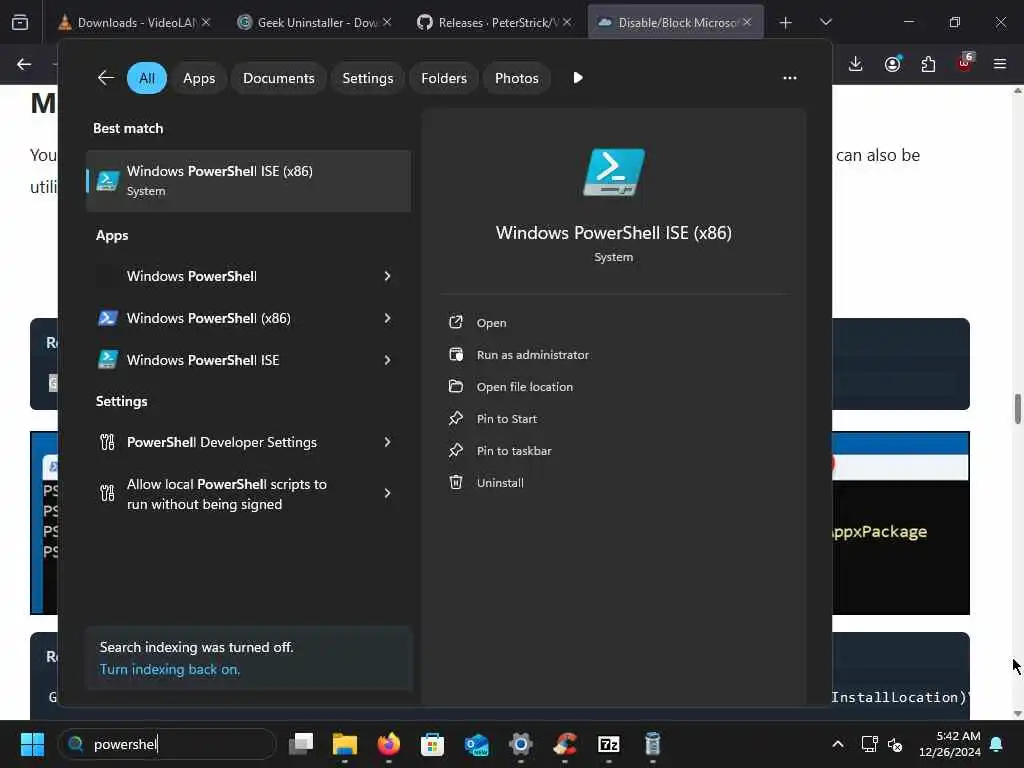This screenshot has width=1024, height=768.
Task: Select the All search filter
Action: [x=147, y=78]
